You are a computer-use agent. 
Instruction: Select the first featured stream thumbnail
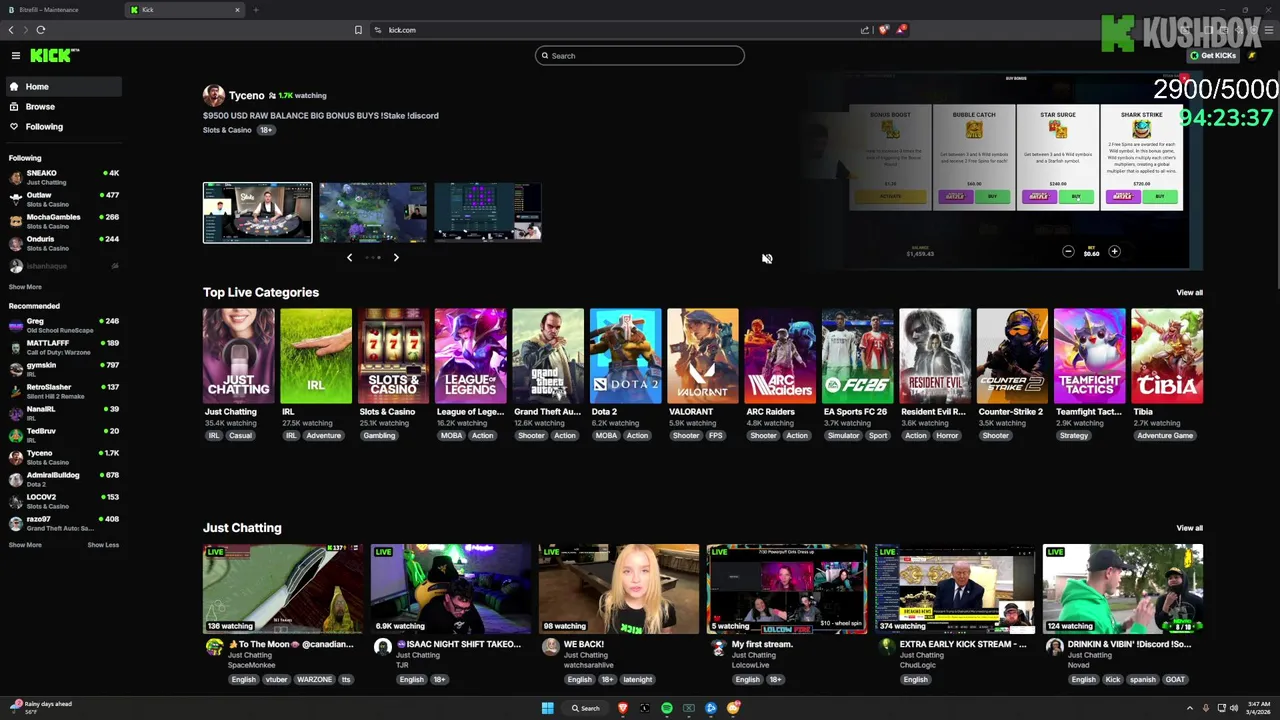coord(257,212)
